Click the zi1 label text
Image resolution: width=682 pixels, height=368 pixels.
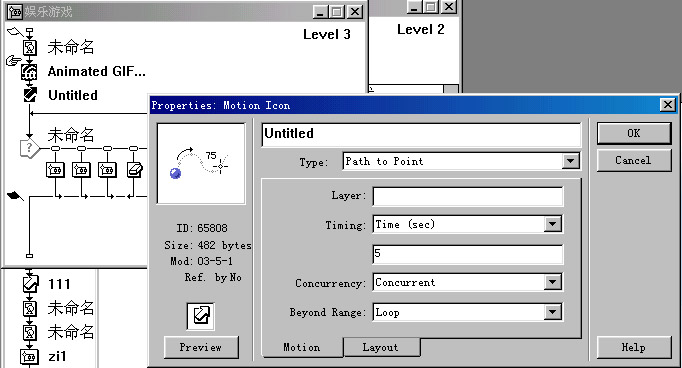tap(57, 357)
